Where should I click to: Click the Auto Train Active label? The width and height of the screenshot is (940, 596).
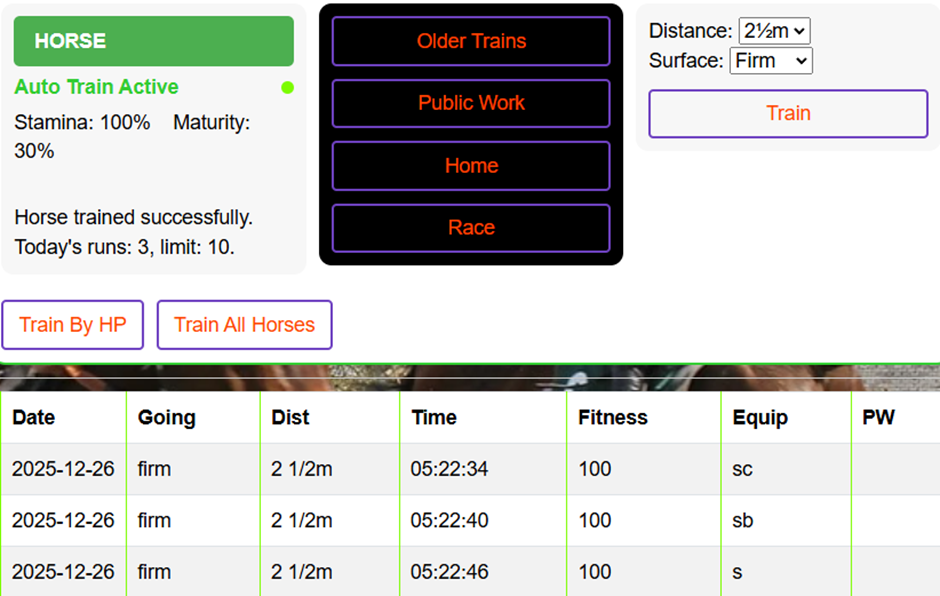tap(96, 88)
